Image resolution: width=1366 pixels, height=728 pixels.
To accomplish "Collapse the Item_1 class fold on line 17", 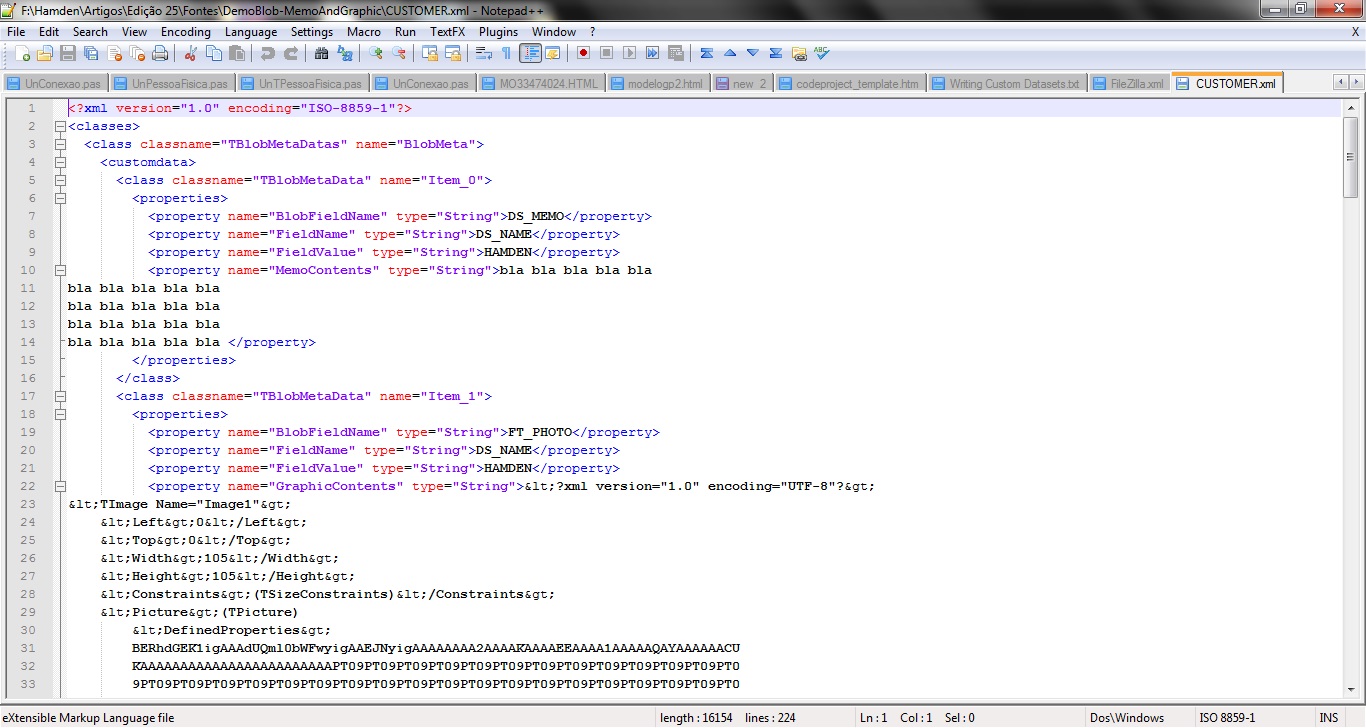I will point(60,396).
